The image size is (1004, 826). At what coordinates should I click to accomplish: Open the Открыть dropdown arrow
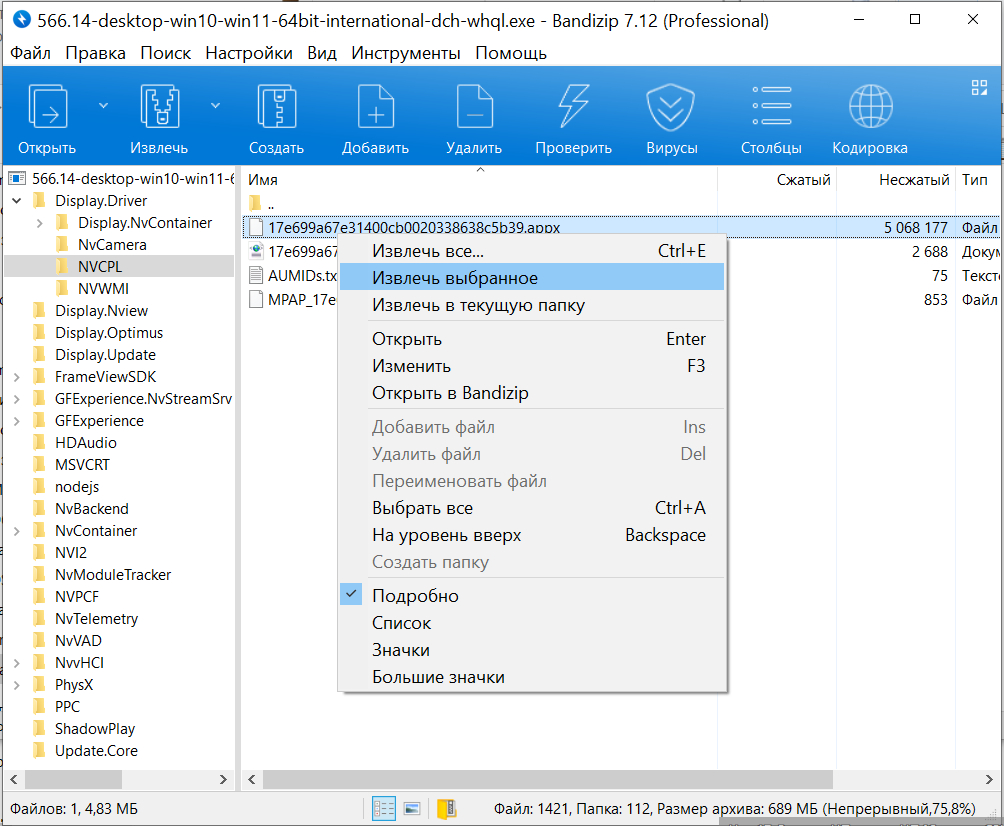[103, 105]
